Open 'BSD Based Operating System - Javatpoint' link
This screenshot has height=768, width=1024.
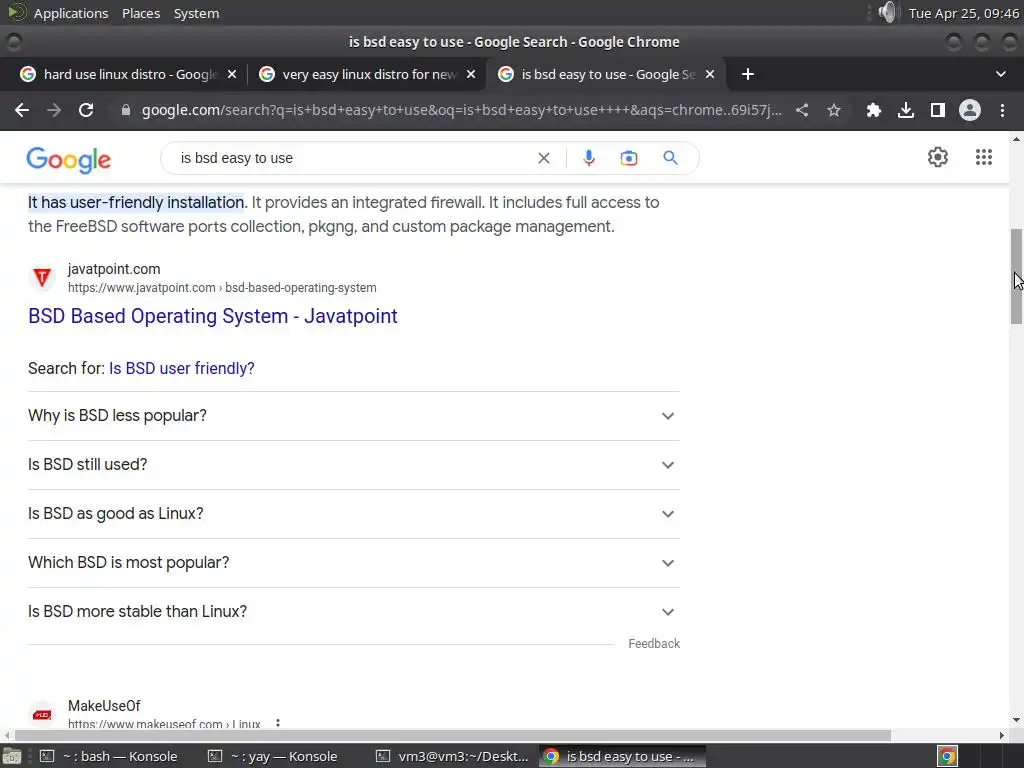coord(213,316)
